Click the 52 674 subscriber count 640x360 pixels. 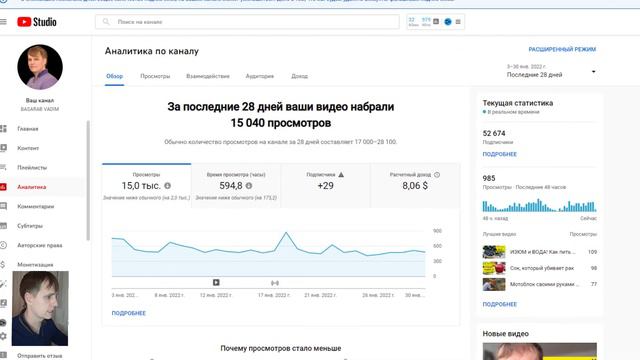(494, 133)
